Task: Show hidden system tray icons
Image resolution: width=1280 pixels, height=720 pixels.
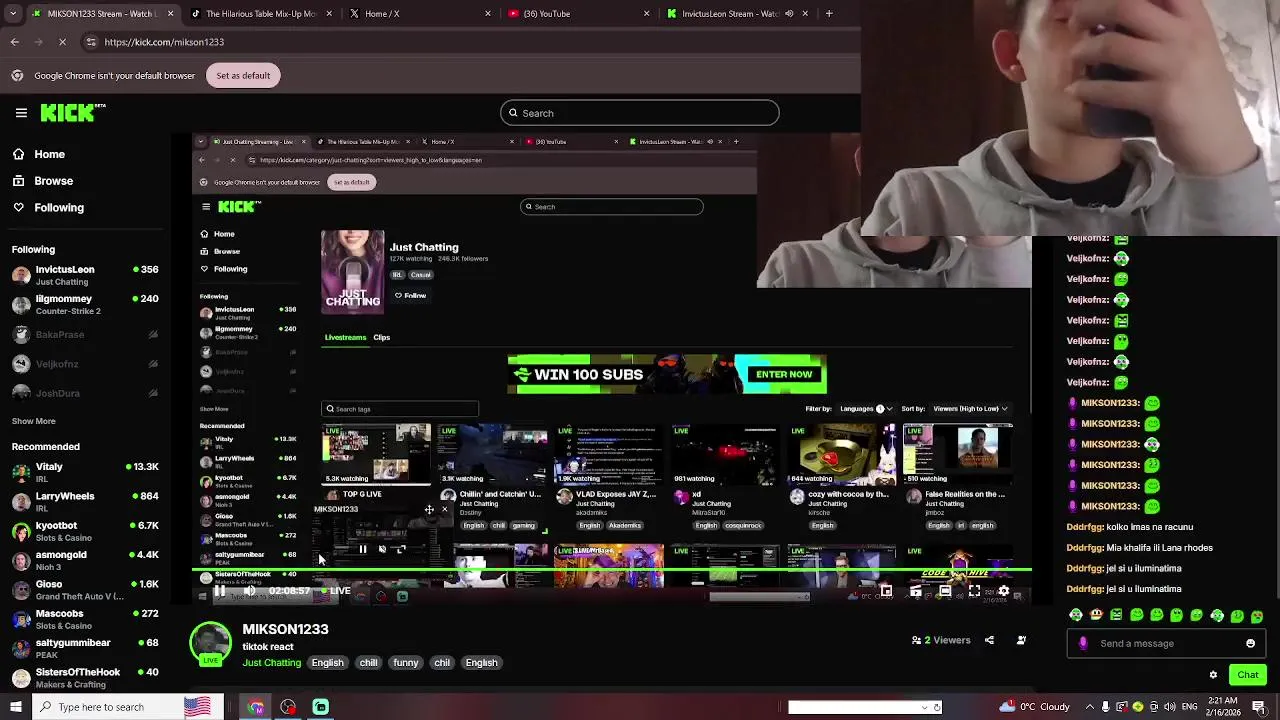Action: tap(1090, 707)
